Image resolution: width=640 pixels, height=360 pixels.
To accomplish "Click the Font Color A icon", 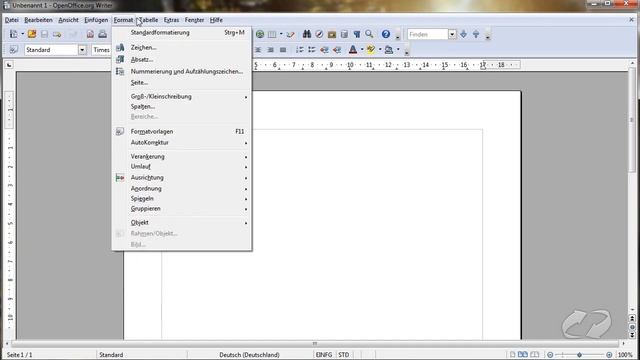I will 353,50.
